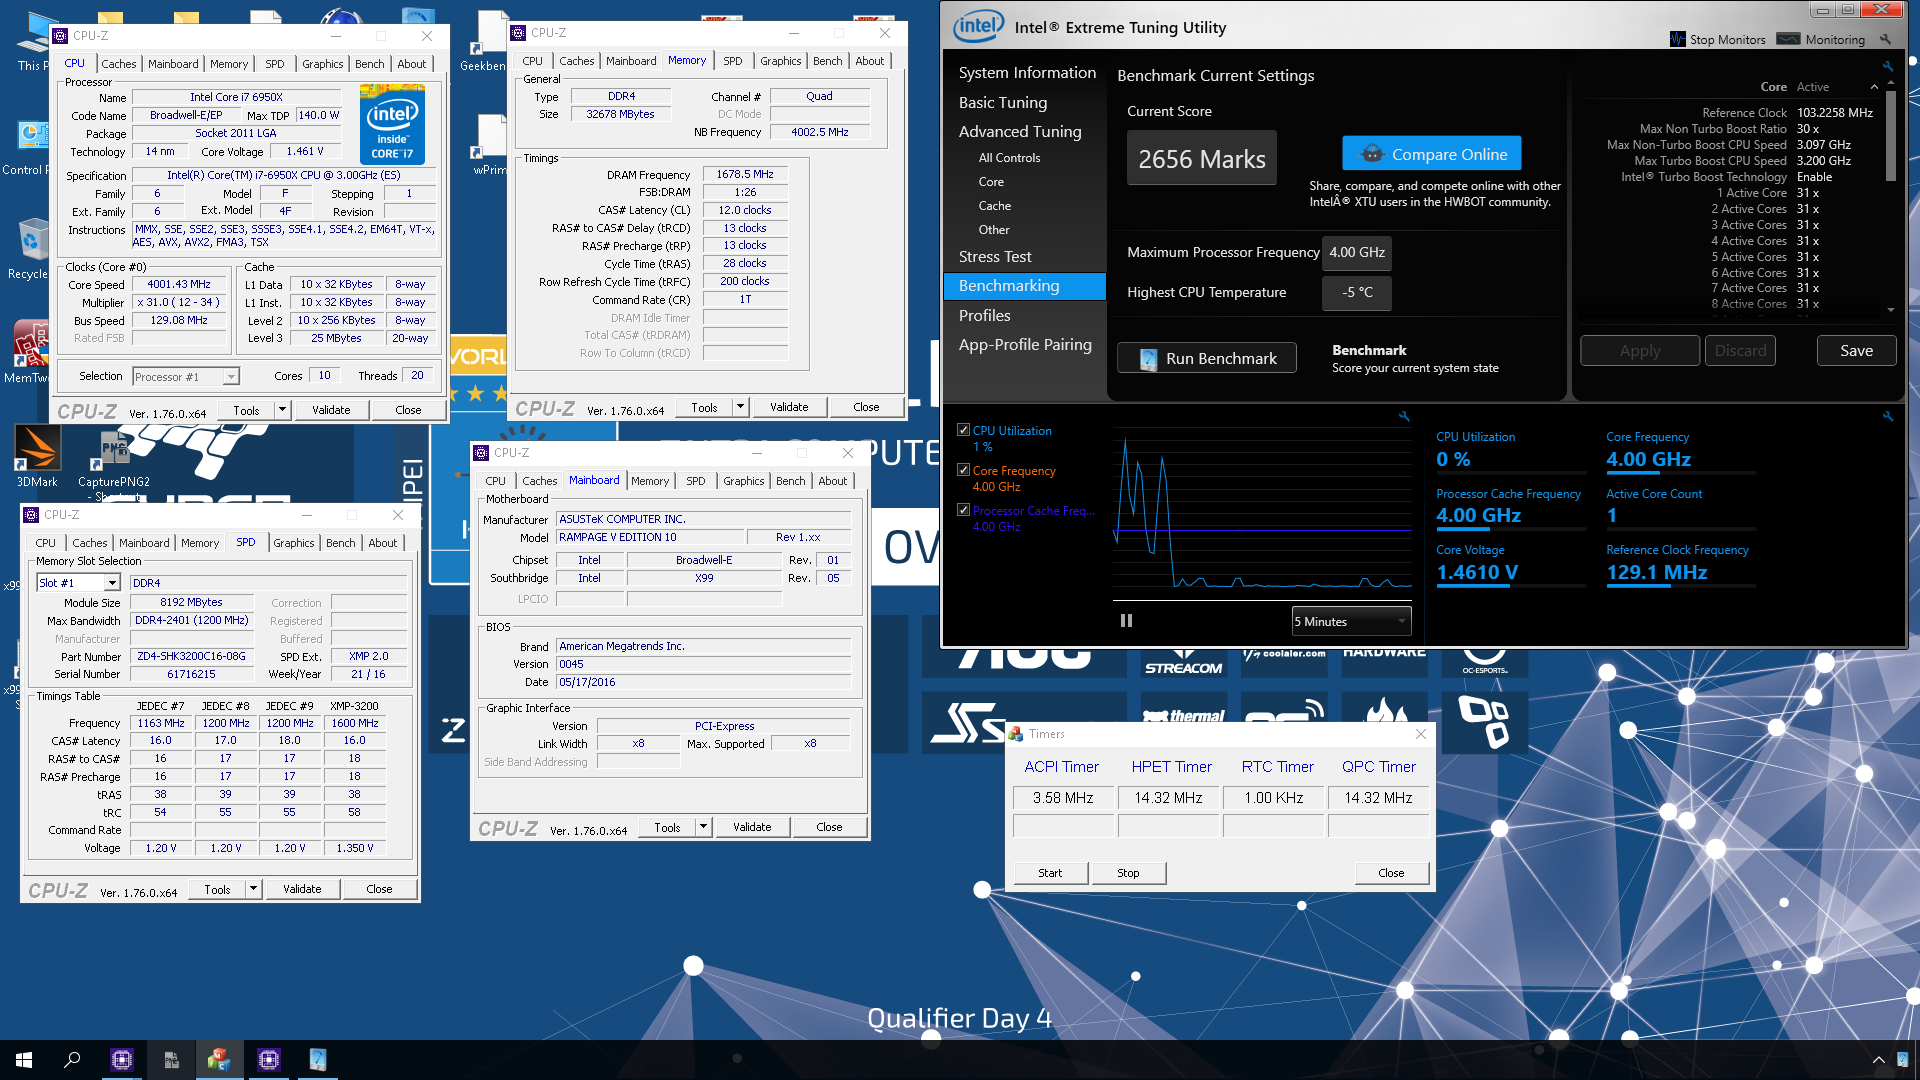Screen dimensions: 1920x1080
Task: Open XTU settings wrench in title bar
Action: click(x=1885, y=39)
